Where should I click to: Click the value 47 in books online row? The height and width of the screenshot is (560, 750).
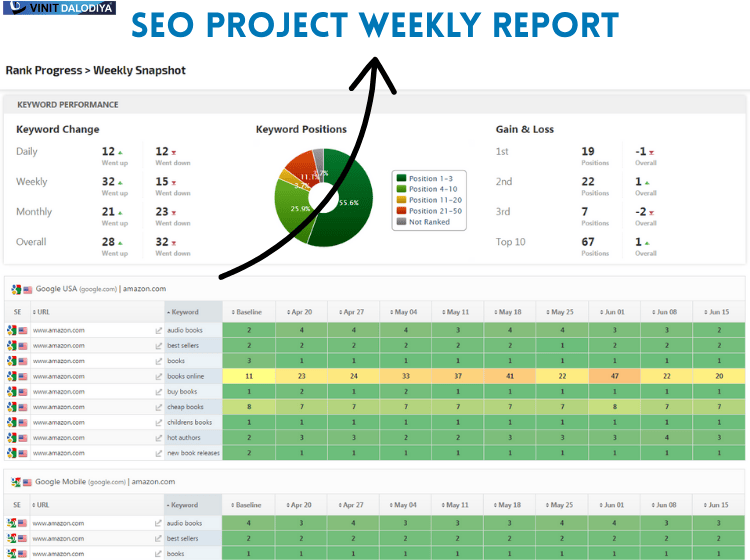click(615, 376)
